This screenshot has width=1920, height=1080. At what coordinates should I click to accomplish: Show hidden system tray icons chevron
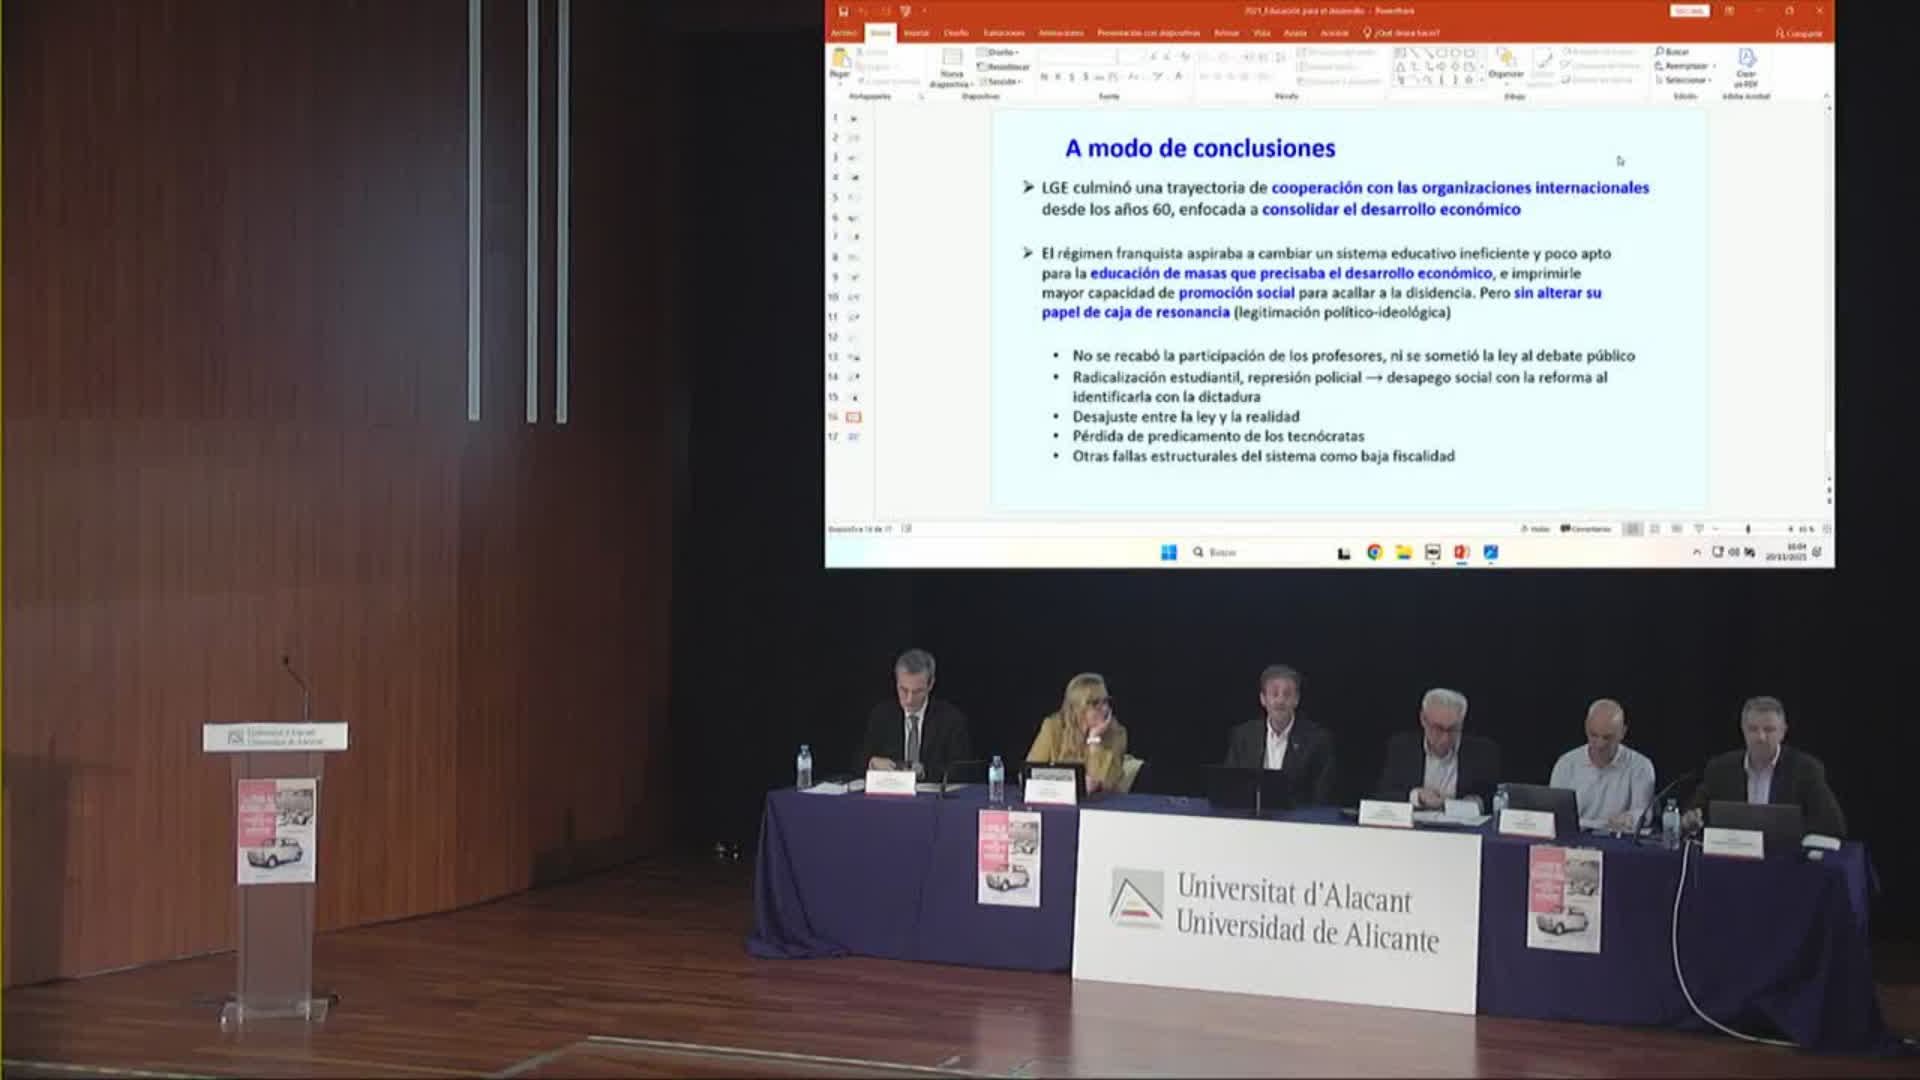click(1696, 552)
